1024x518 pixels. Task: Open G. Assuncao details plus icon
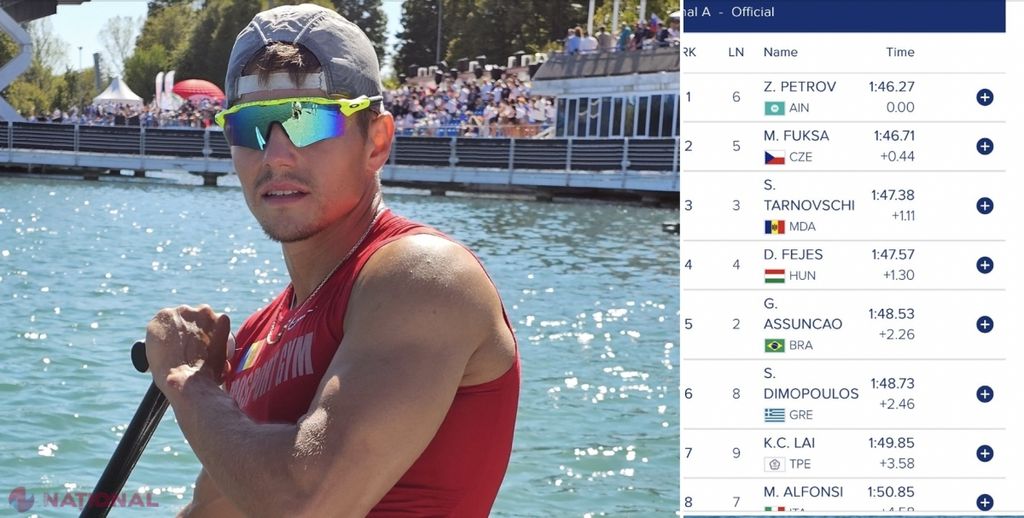[985, 324]
